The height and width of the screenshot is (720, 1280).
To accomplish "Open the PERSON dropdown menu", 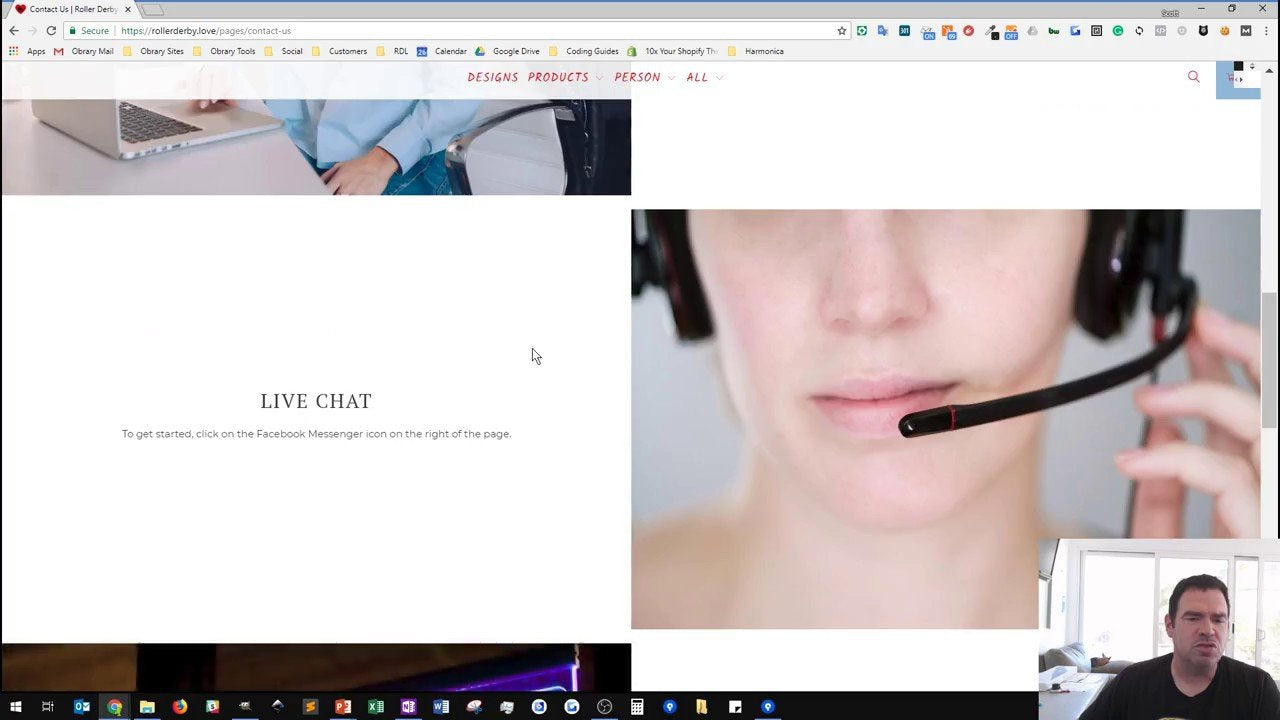I will click(x=644, y=77).
